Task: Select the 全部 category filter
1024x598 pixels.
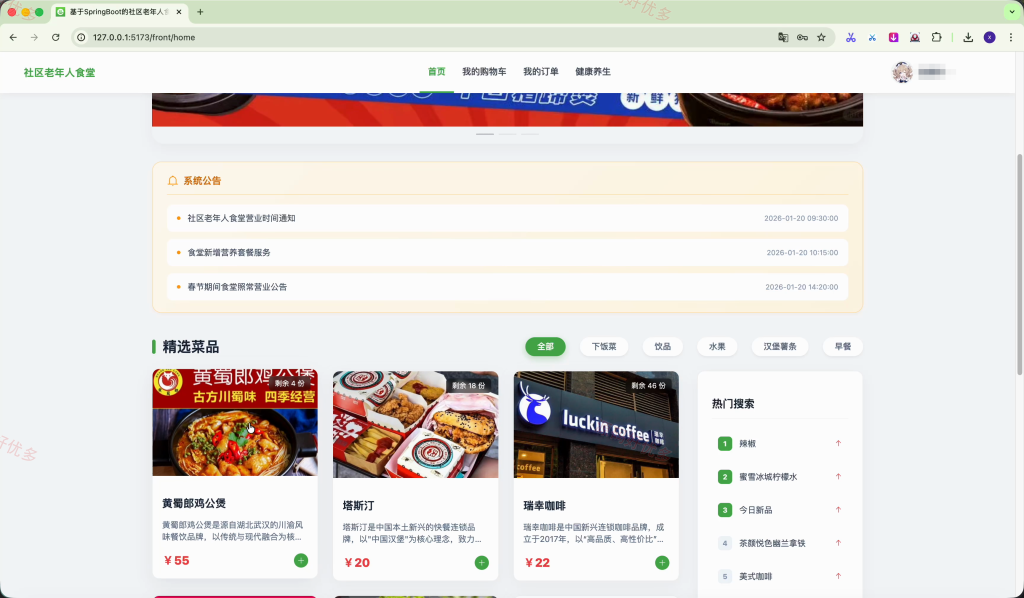Action: (545, 347)
